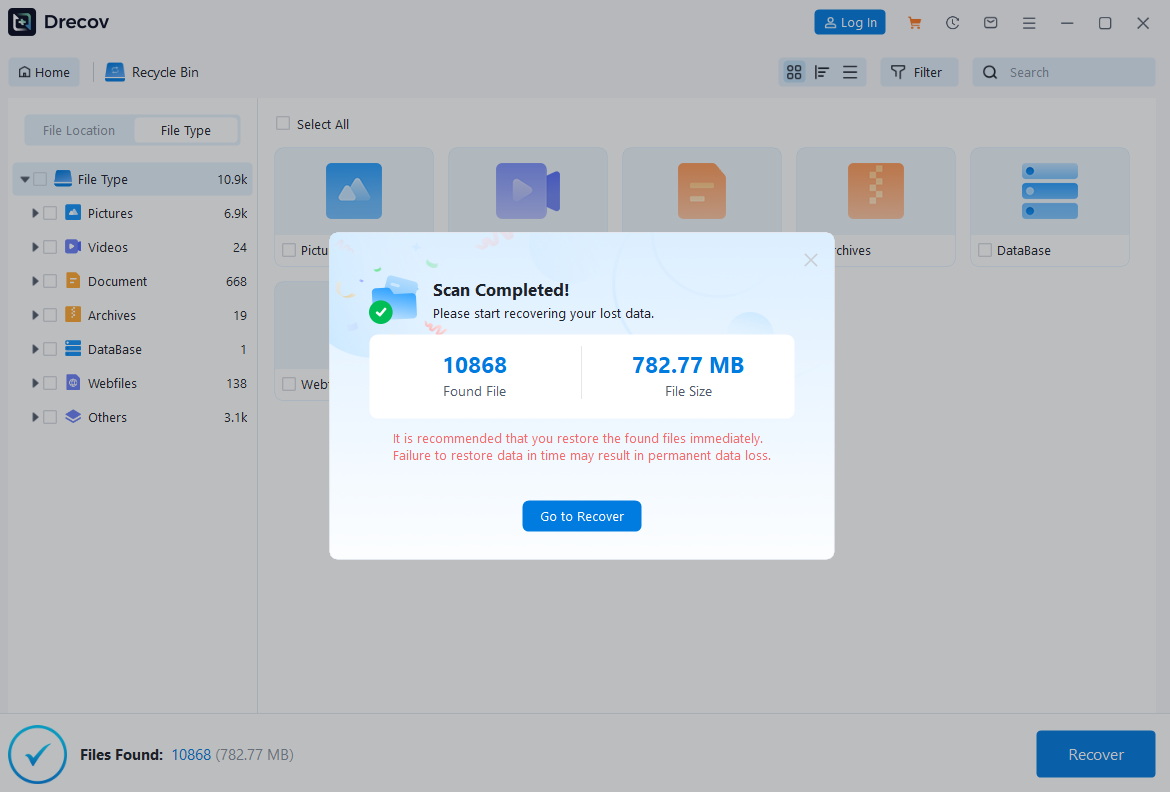Click the Log In button

(x=849, y=23)
